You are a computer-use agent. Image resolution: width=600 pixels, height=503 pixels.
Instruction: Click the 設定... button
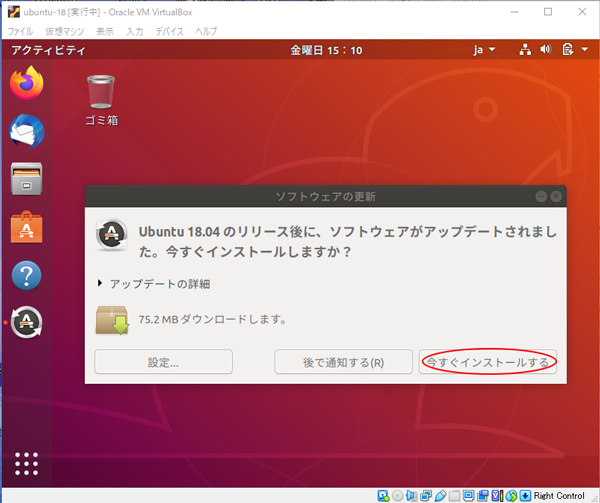coord(163,361)
